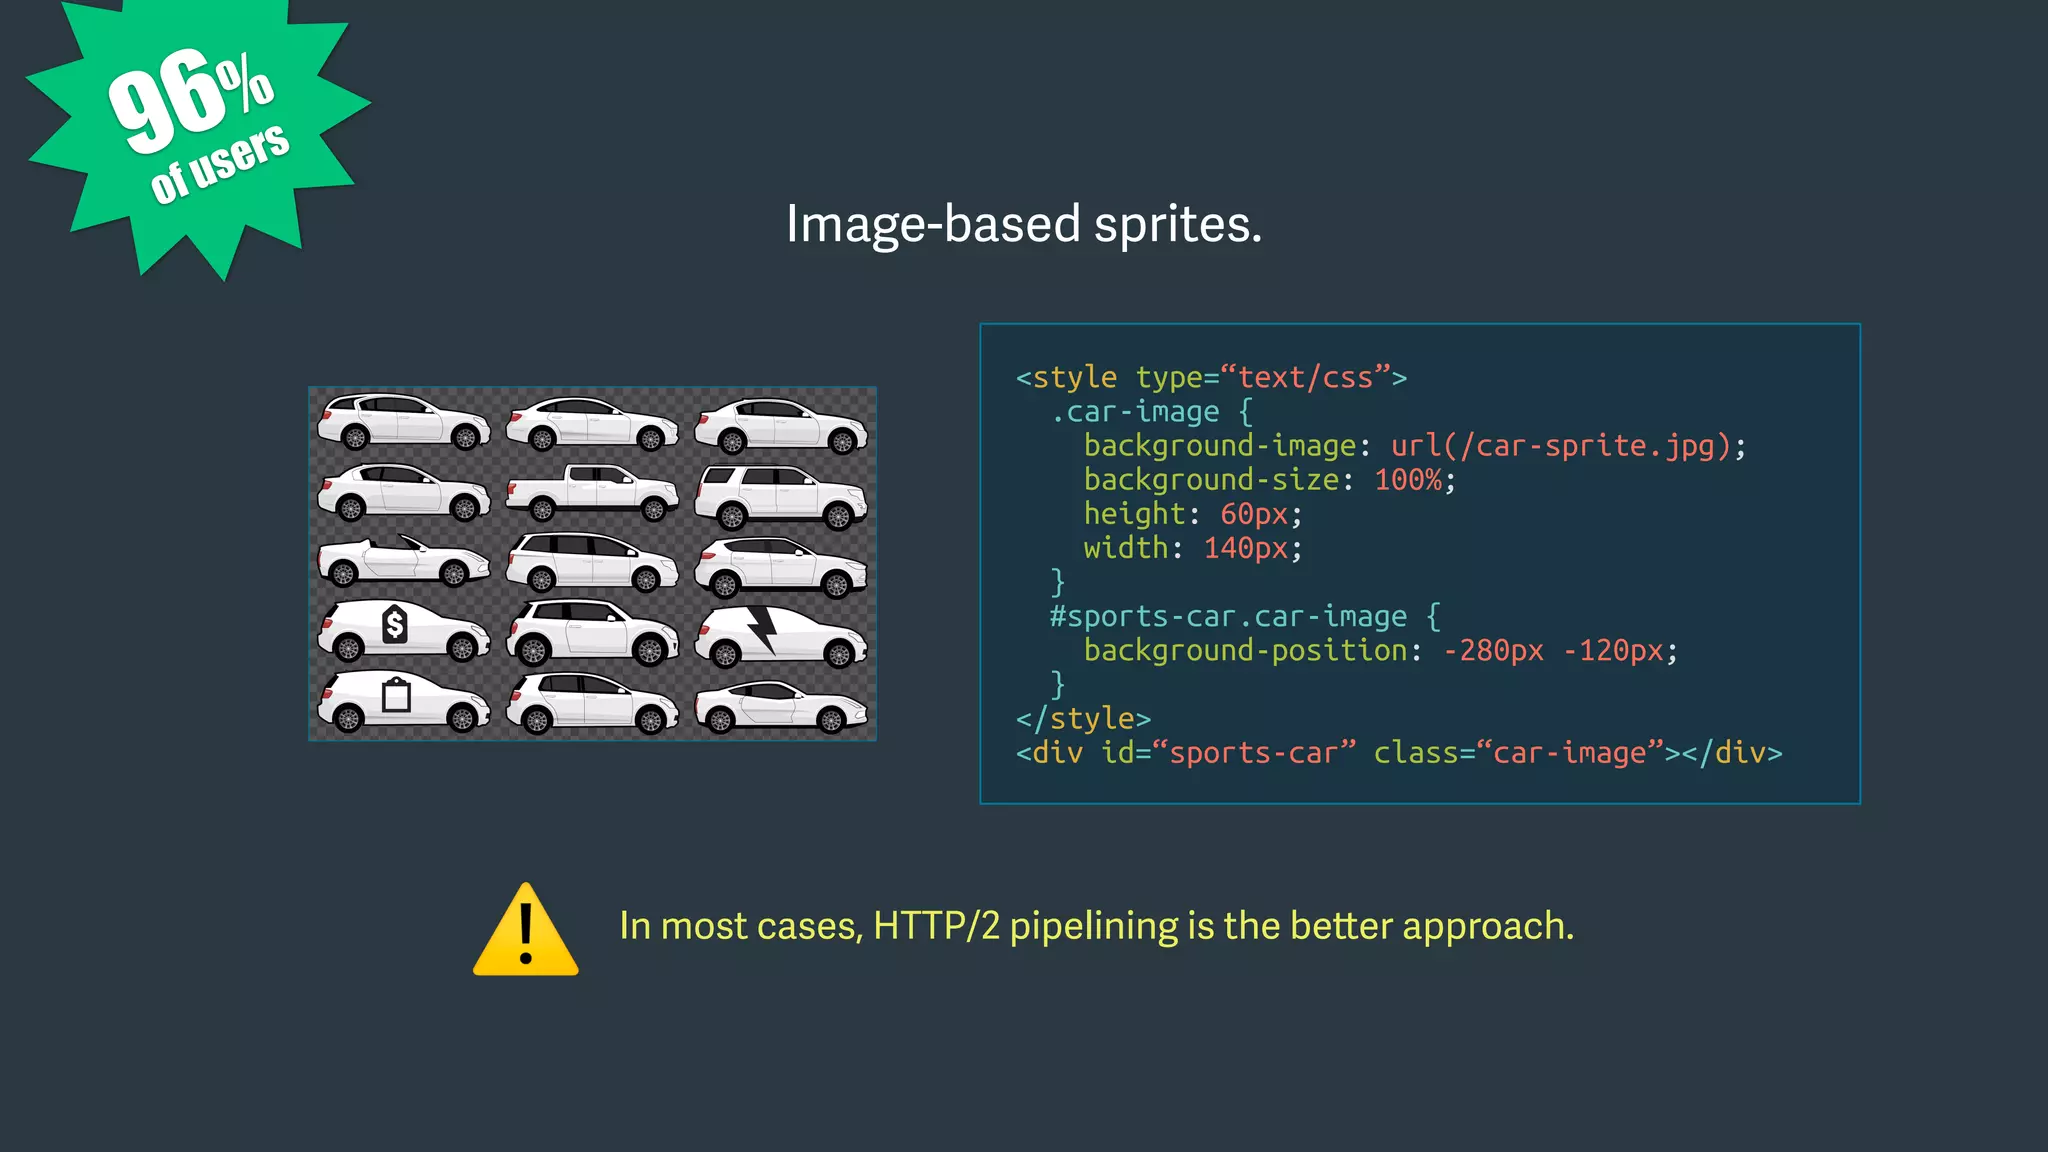Select the boxy SUV beside the pickup truck

coord(781,496)
